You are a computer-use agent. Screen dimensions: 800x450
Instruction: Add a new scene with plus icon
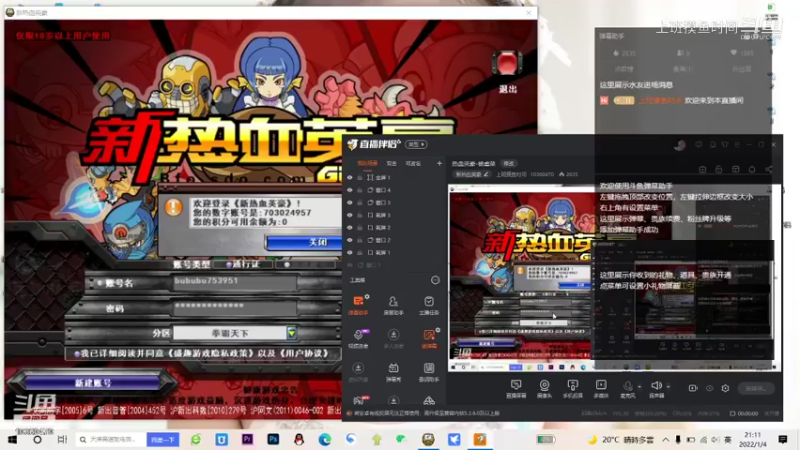coord(439,163)
